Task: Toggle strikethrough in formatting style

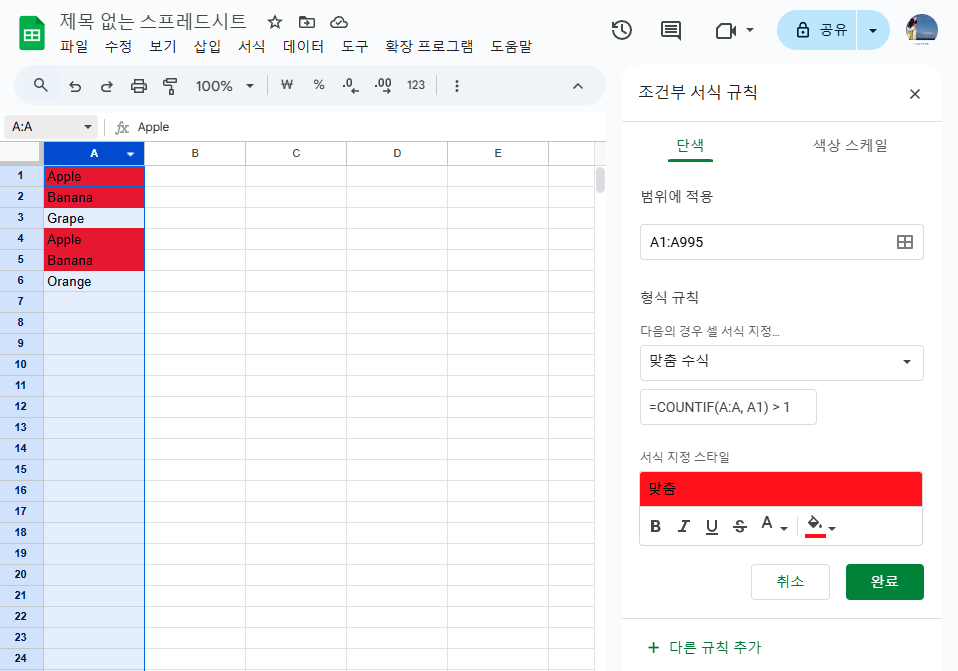Action: tap(739, 526)
